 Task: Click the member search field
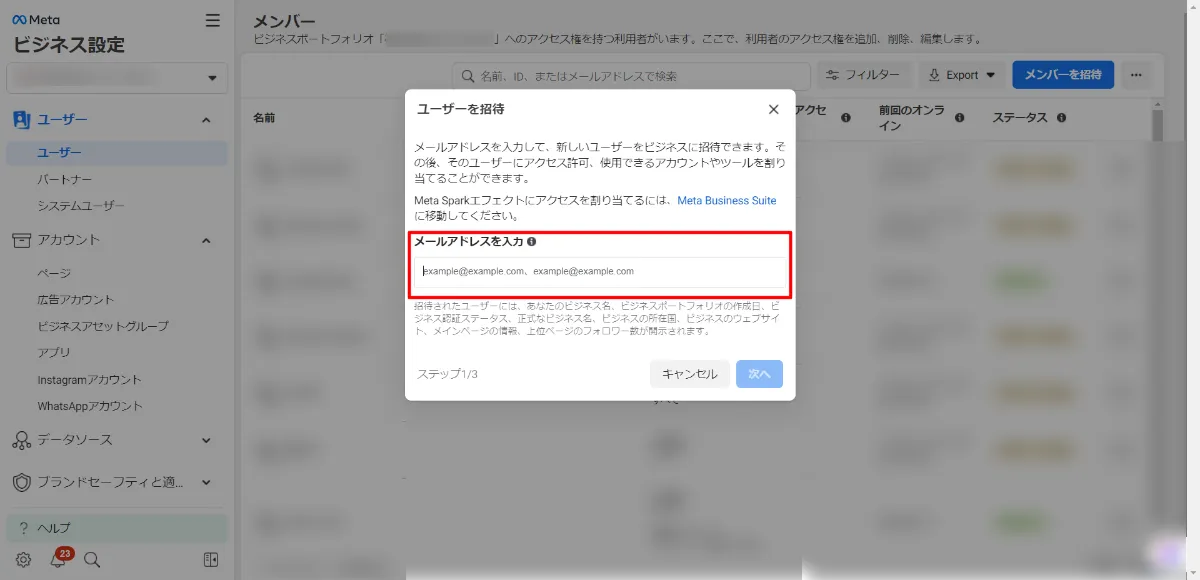[x=631, y=76]
